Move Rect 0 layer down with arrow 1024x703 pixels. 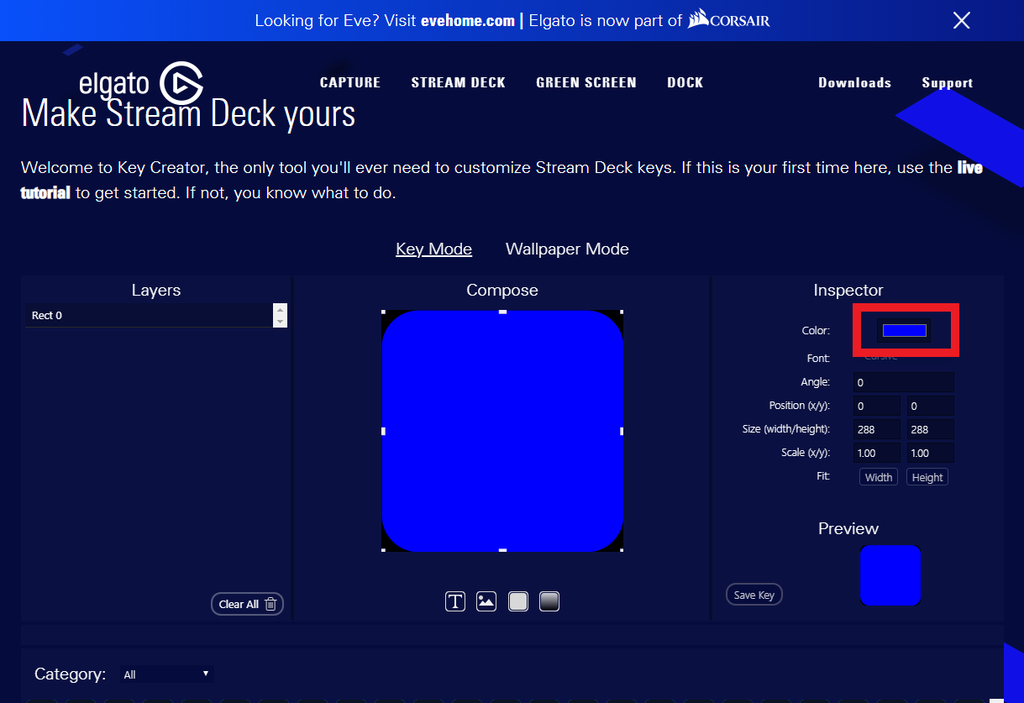[280, 321]
